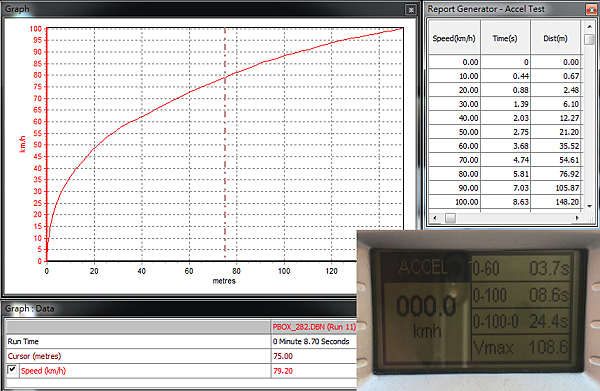Select the 60.00 speed row cell

454,146
